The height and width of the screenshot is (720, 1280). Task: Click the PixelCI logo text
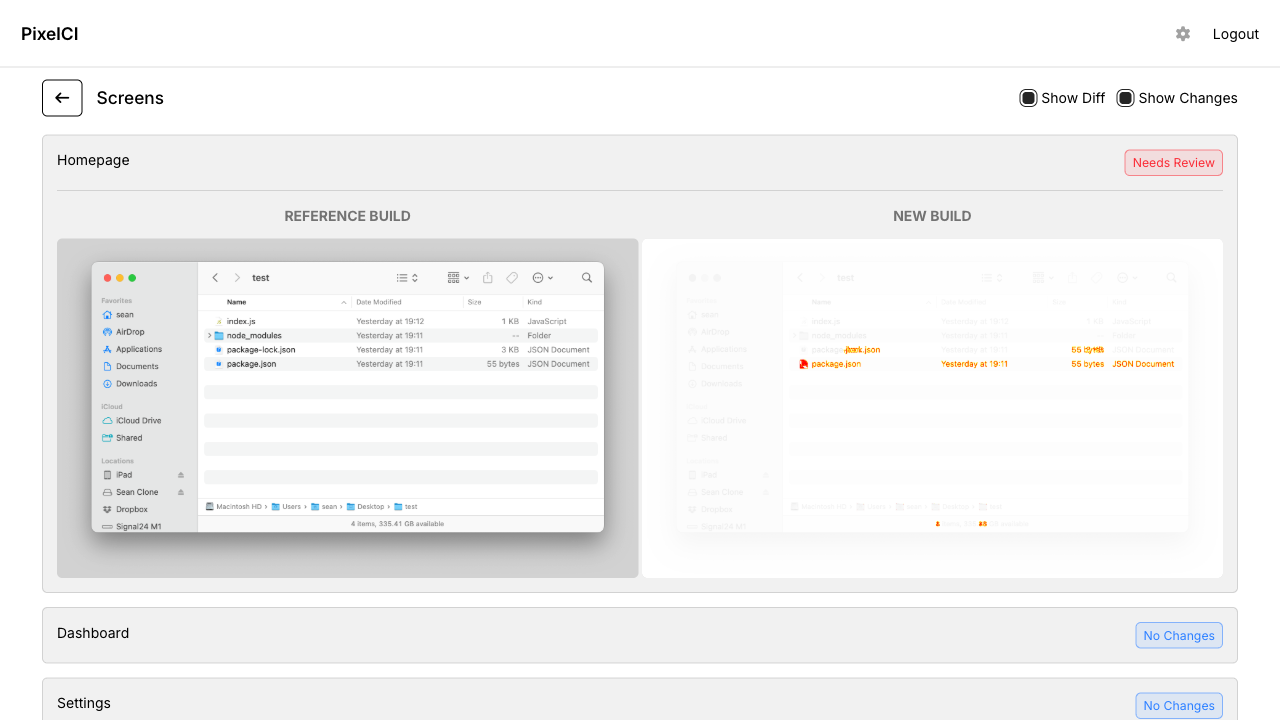click(x=50, y=34)
